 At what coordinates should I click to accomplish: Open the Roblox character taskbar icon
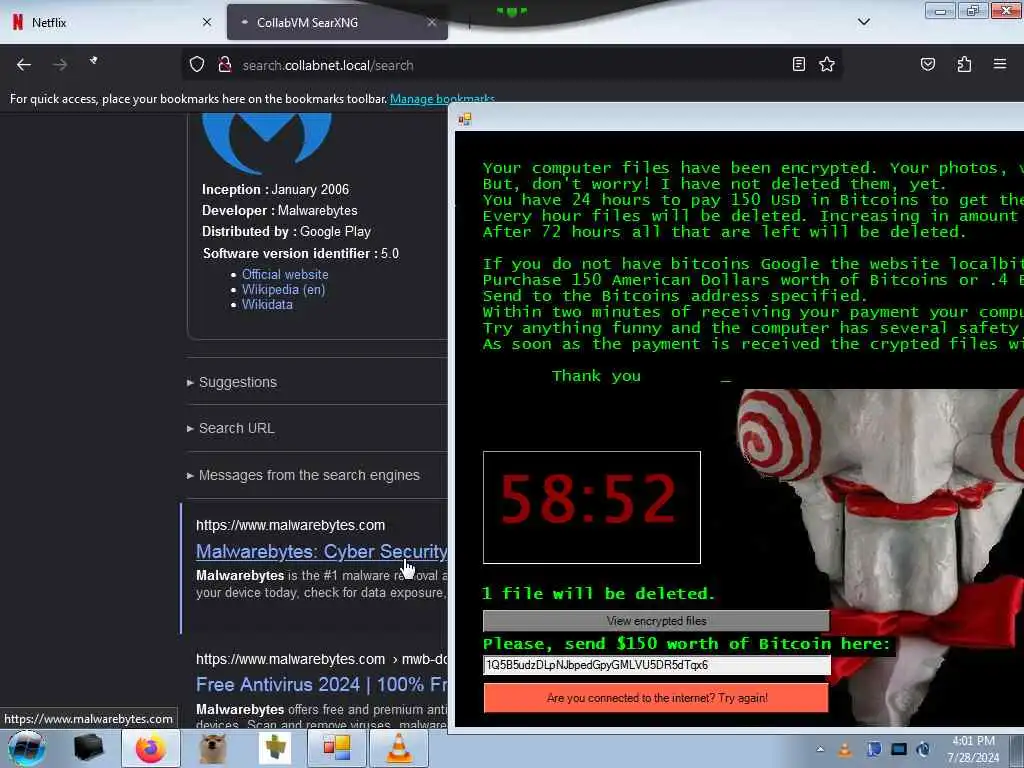[x=274, y=748]
